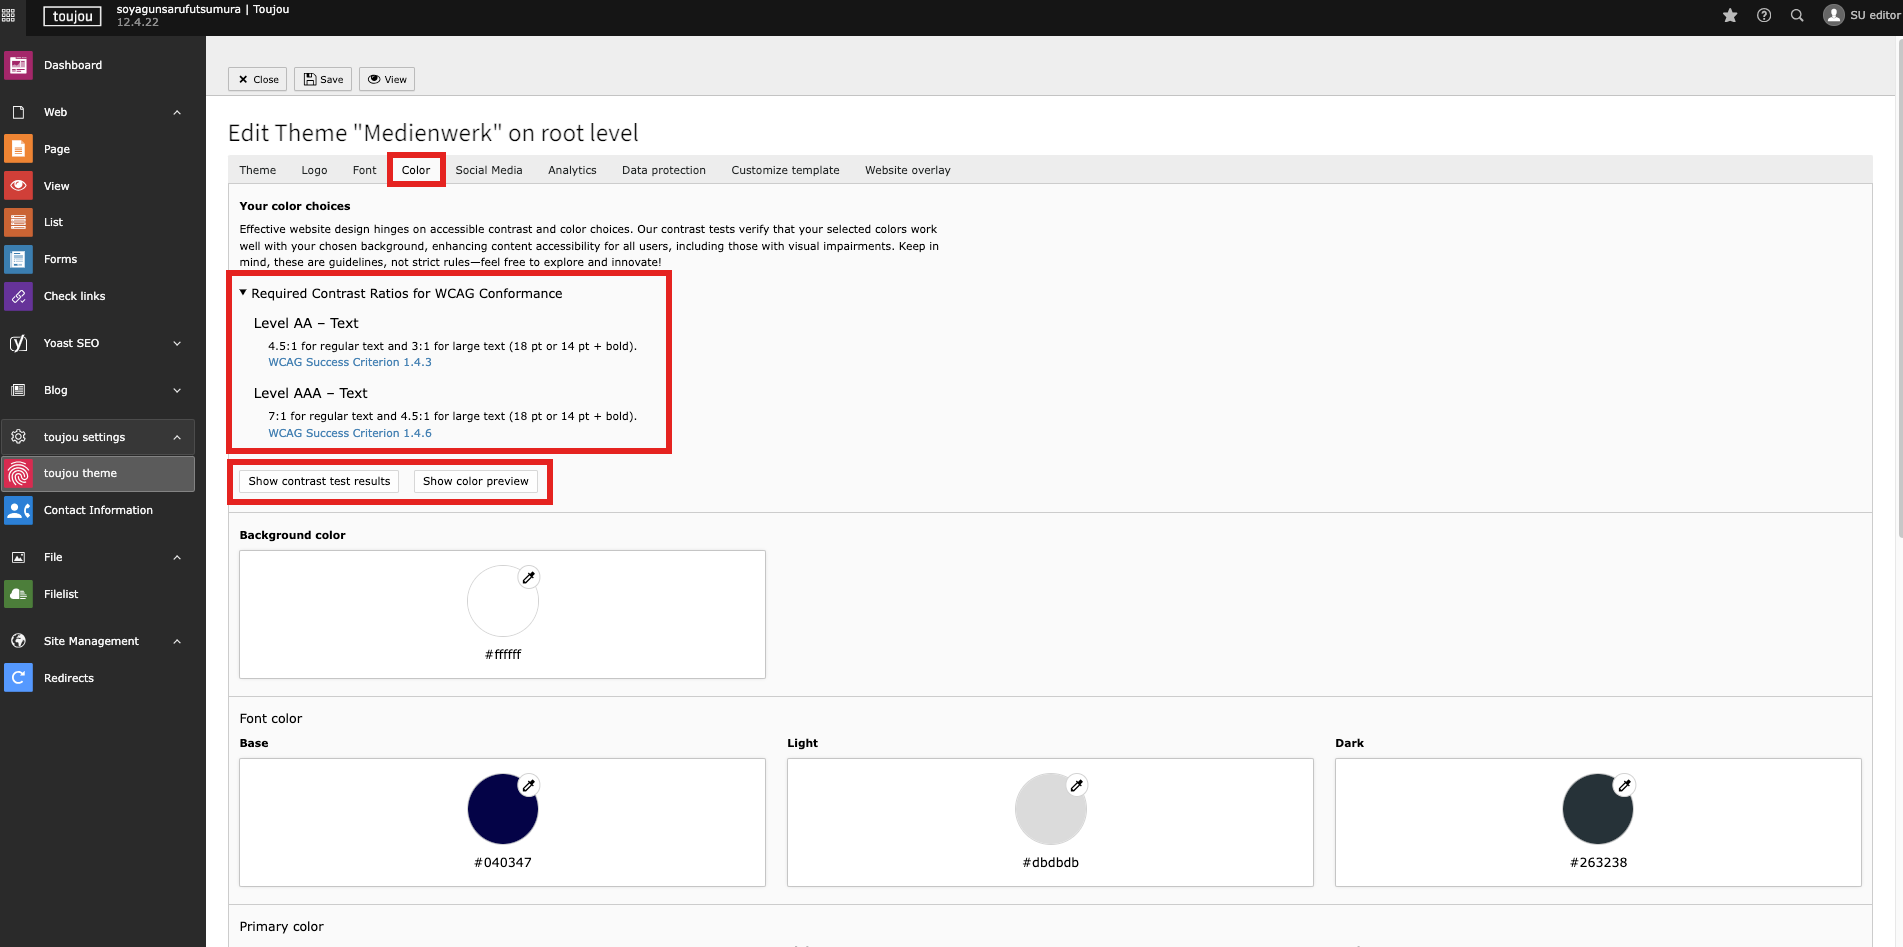
Task: Expand the Yoast SEO menu group
Action: click(x=177, y=343)
